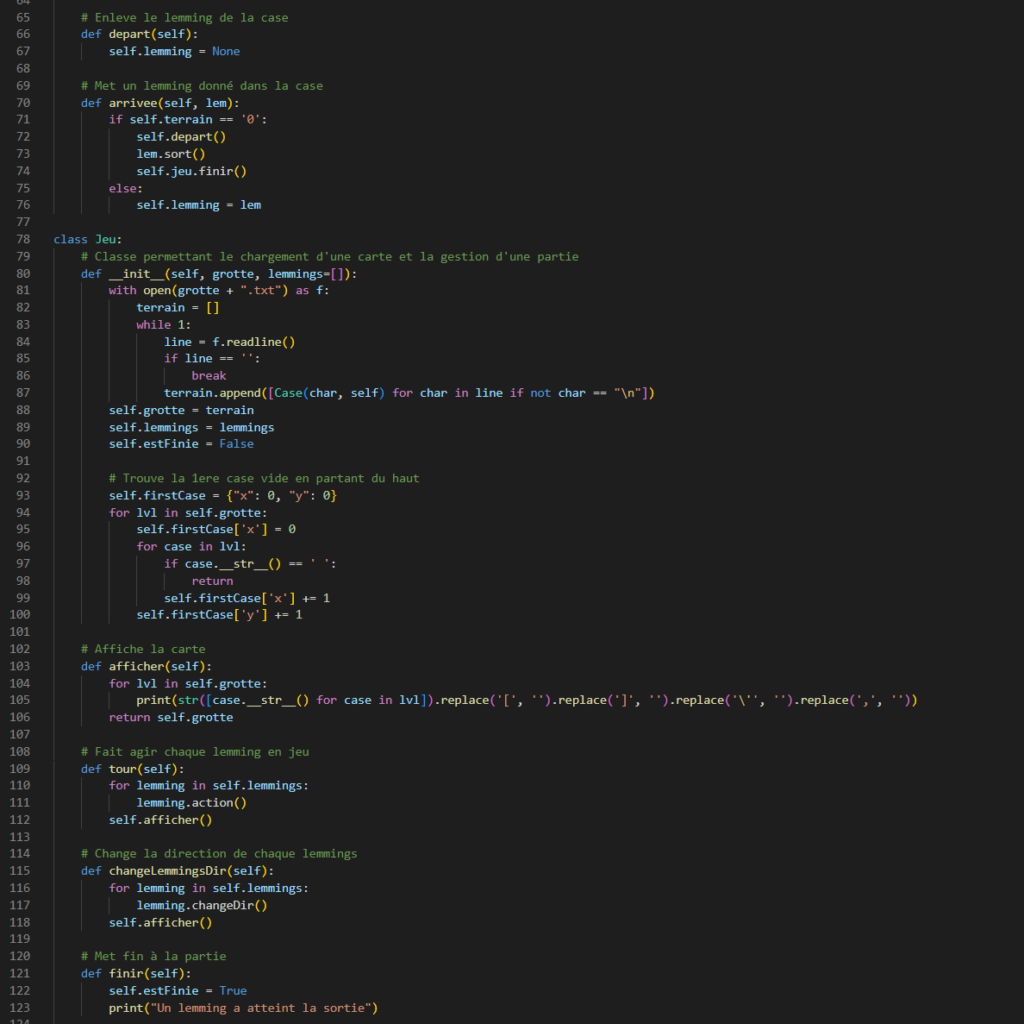The image size is (1024, 1024).
Task: Click the 'return' keyword on line 98
Action: tap(212, 581)
